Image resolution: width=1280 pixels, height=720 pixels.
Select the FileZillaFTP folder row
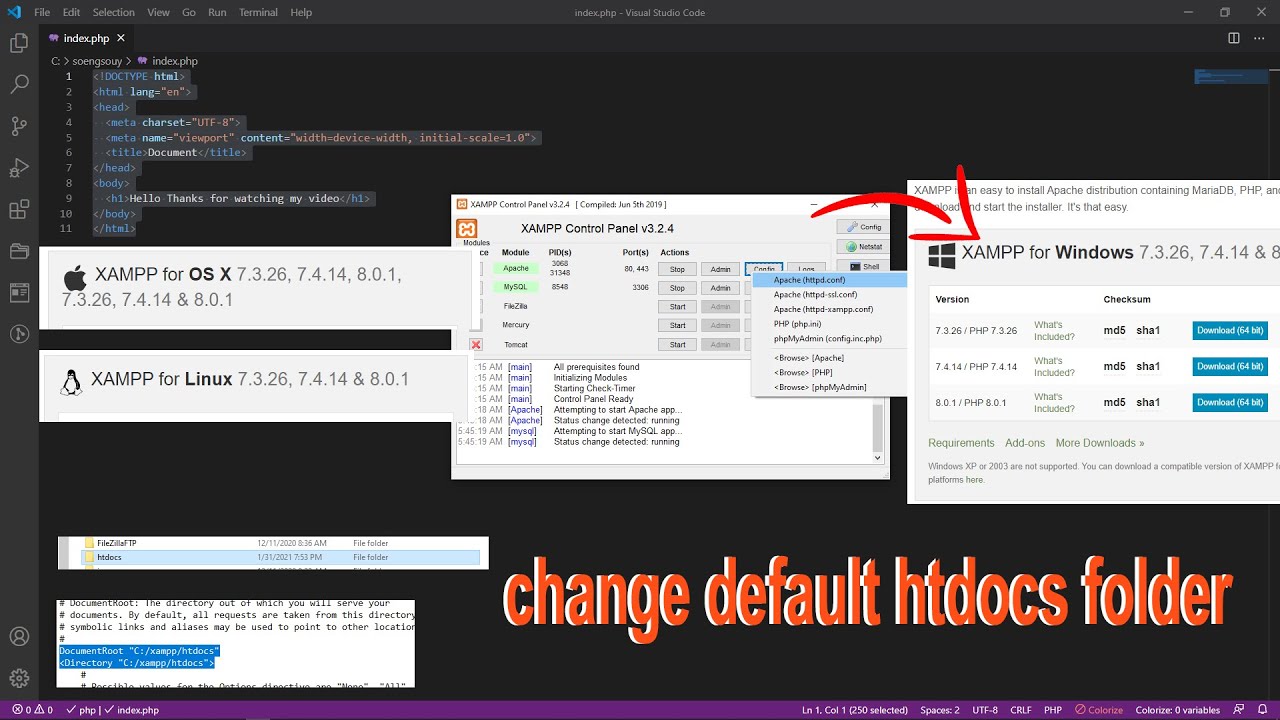[280, 543]
